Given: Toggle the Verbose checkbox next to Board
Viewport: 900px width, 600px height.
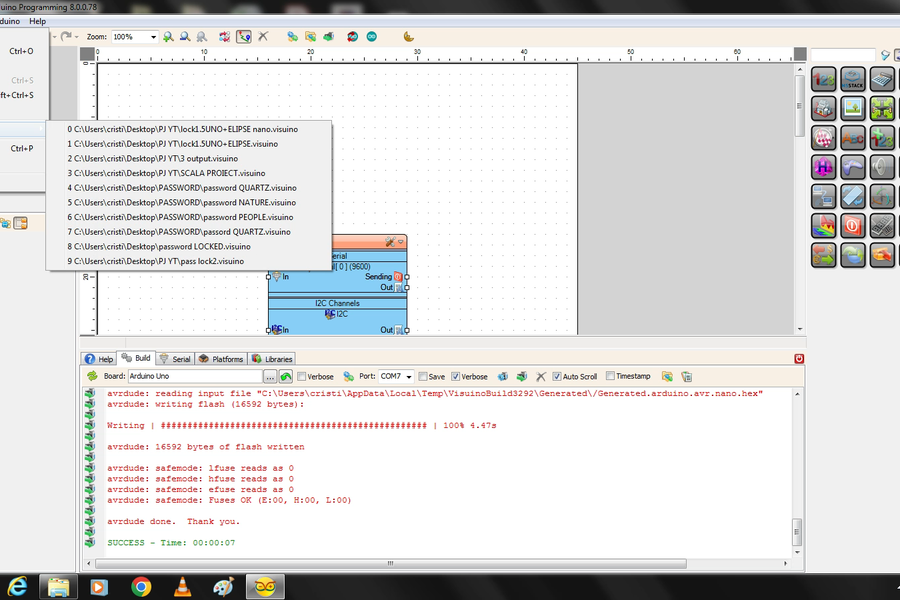Looking at the screenshot, I should pyautogui.click(x=302, y=377).
